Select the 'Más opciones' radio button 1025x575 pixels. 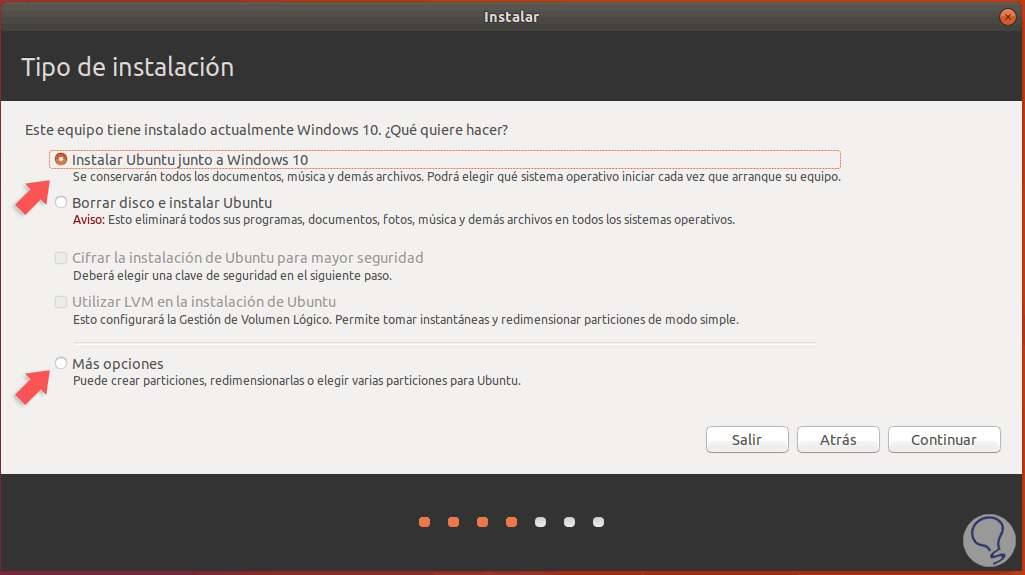tap(61, 363)
